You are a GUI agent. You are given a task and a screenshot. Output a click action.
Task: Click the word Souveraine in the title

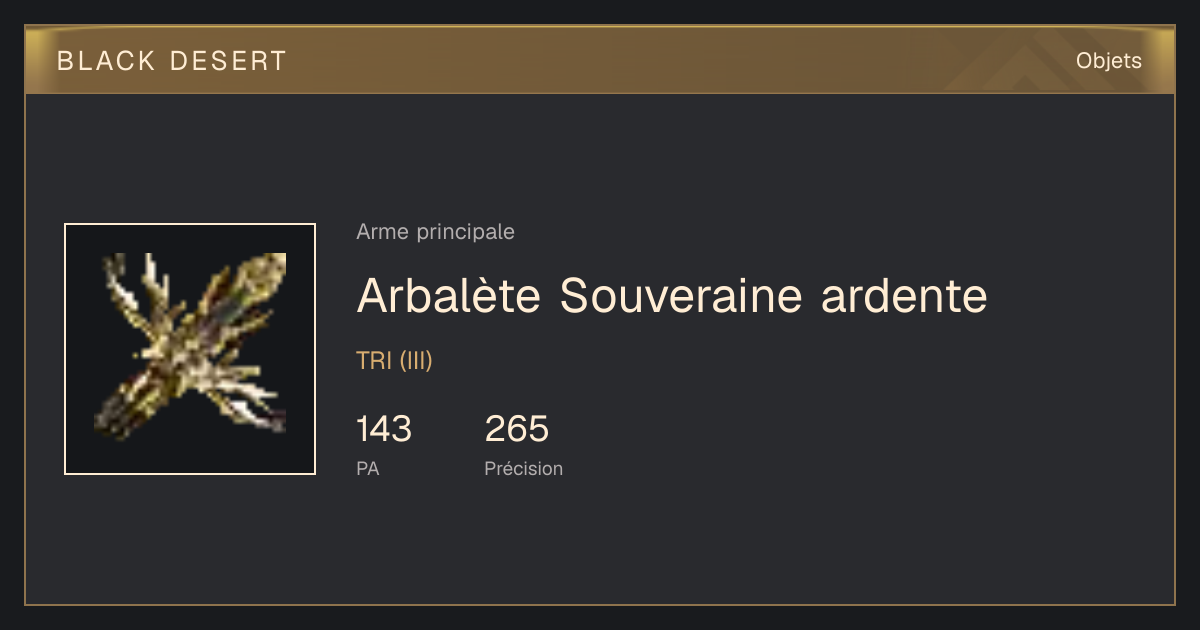[681, 295]
